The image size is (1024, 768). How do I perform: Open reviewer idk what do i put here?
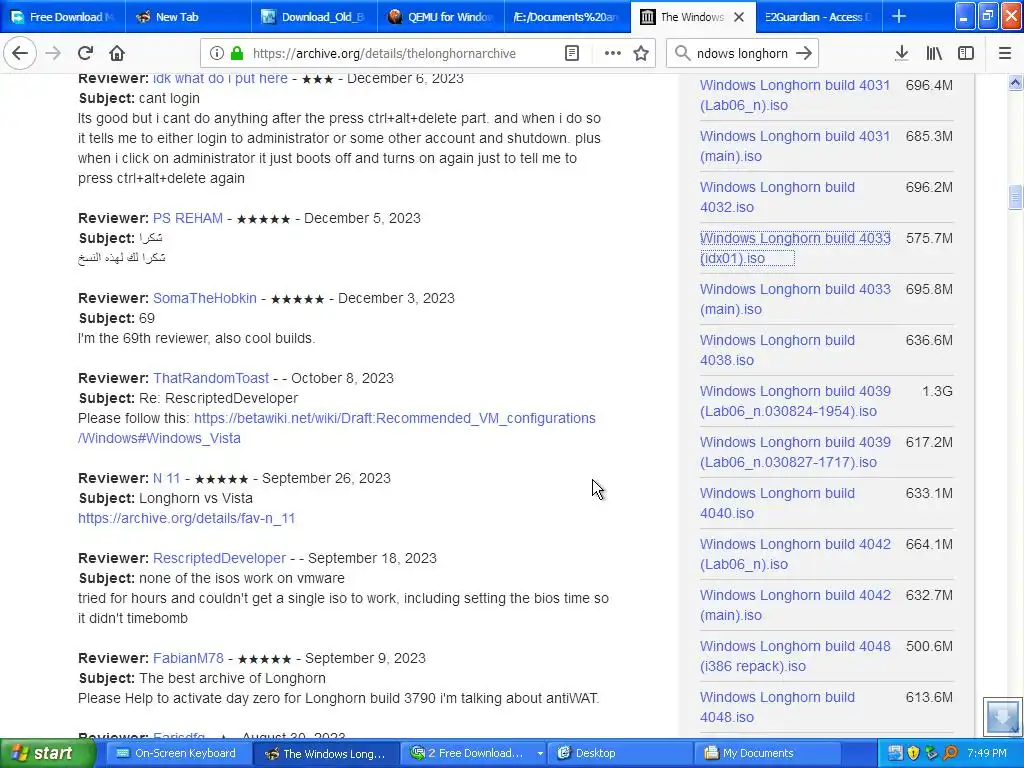coord(220,78)
